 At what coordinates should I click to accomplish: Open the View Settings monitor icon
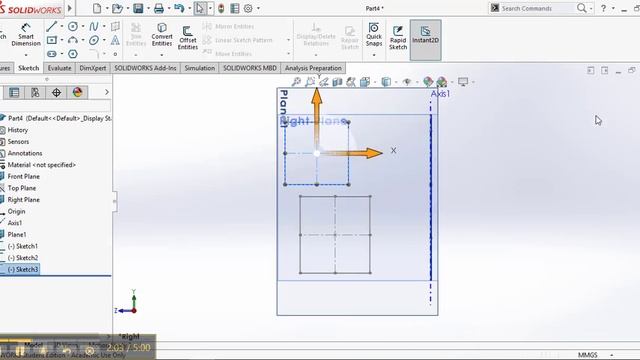pos(463,82)
